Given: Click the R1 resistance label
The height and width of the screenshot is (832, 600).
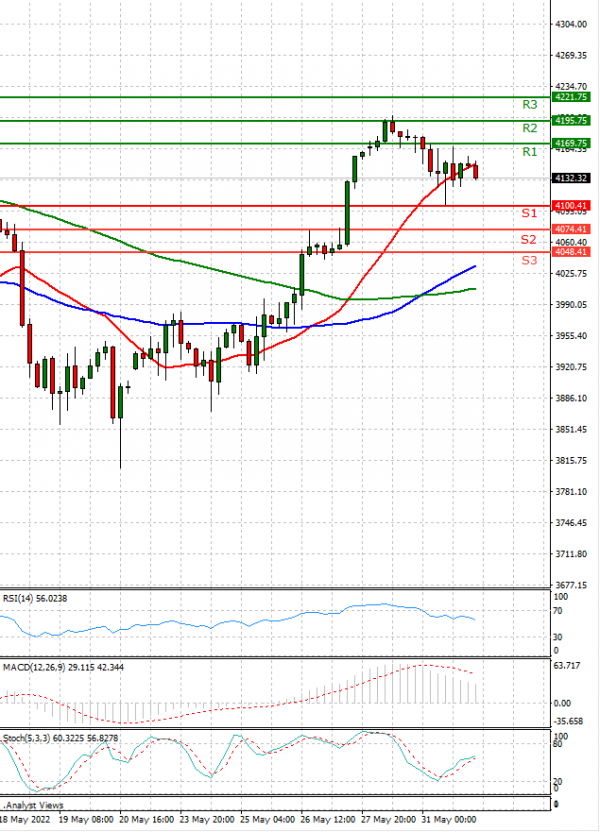Looking at the screenshot, I should pos(530,152).
